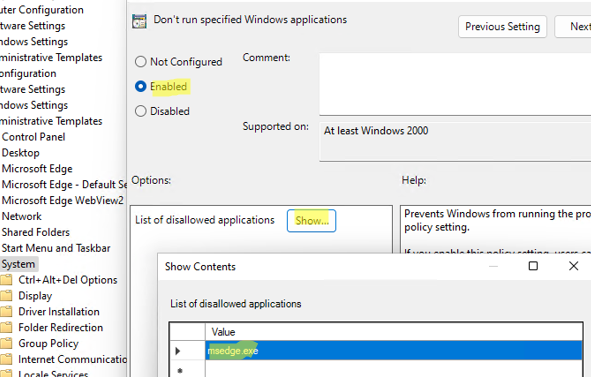Click the Value column header

[394, 332]
